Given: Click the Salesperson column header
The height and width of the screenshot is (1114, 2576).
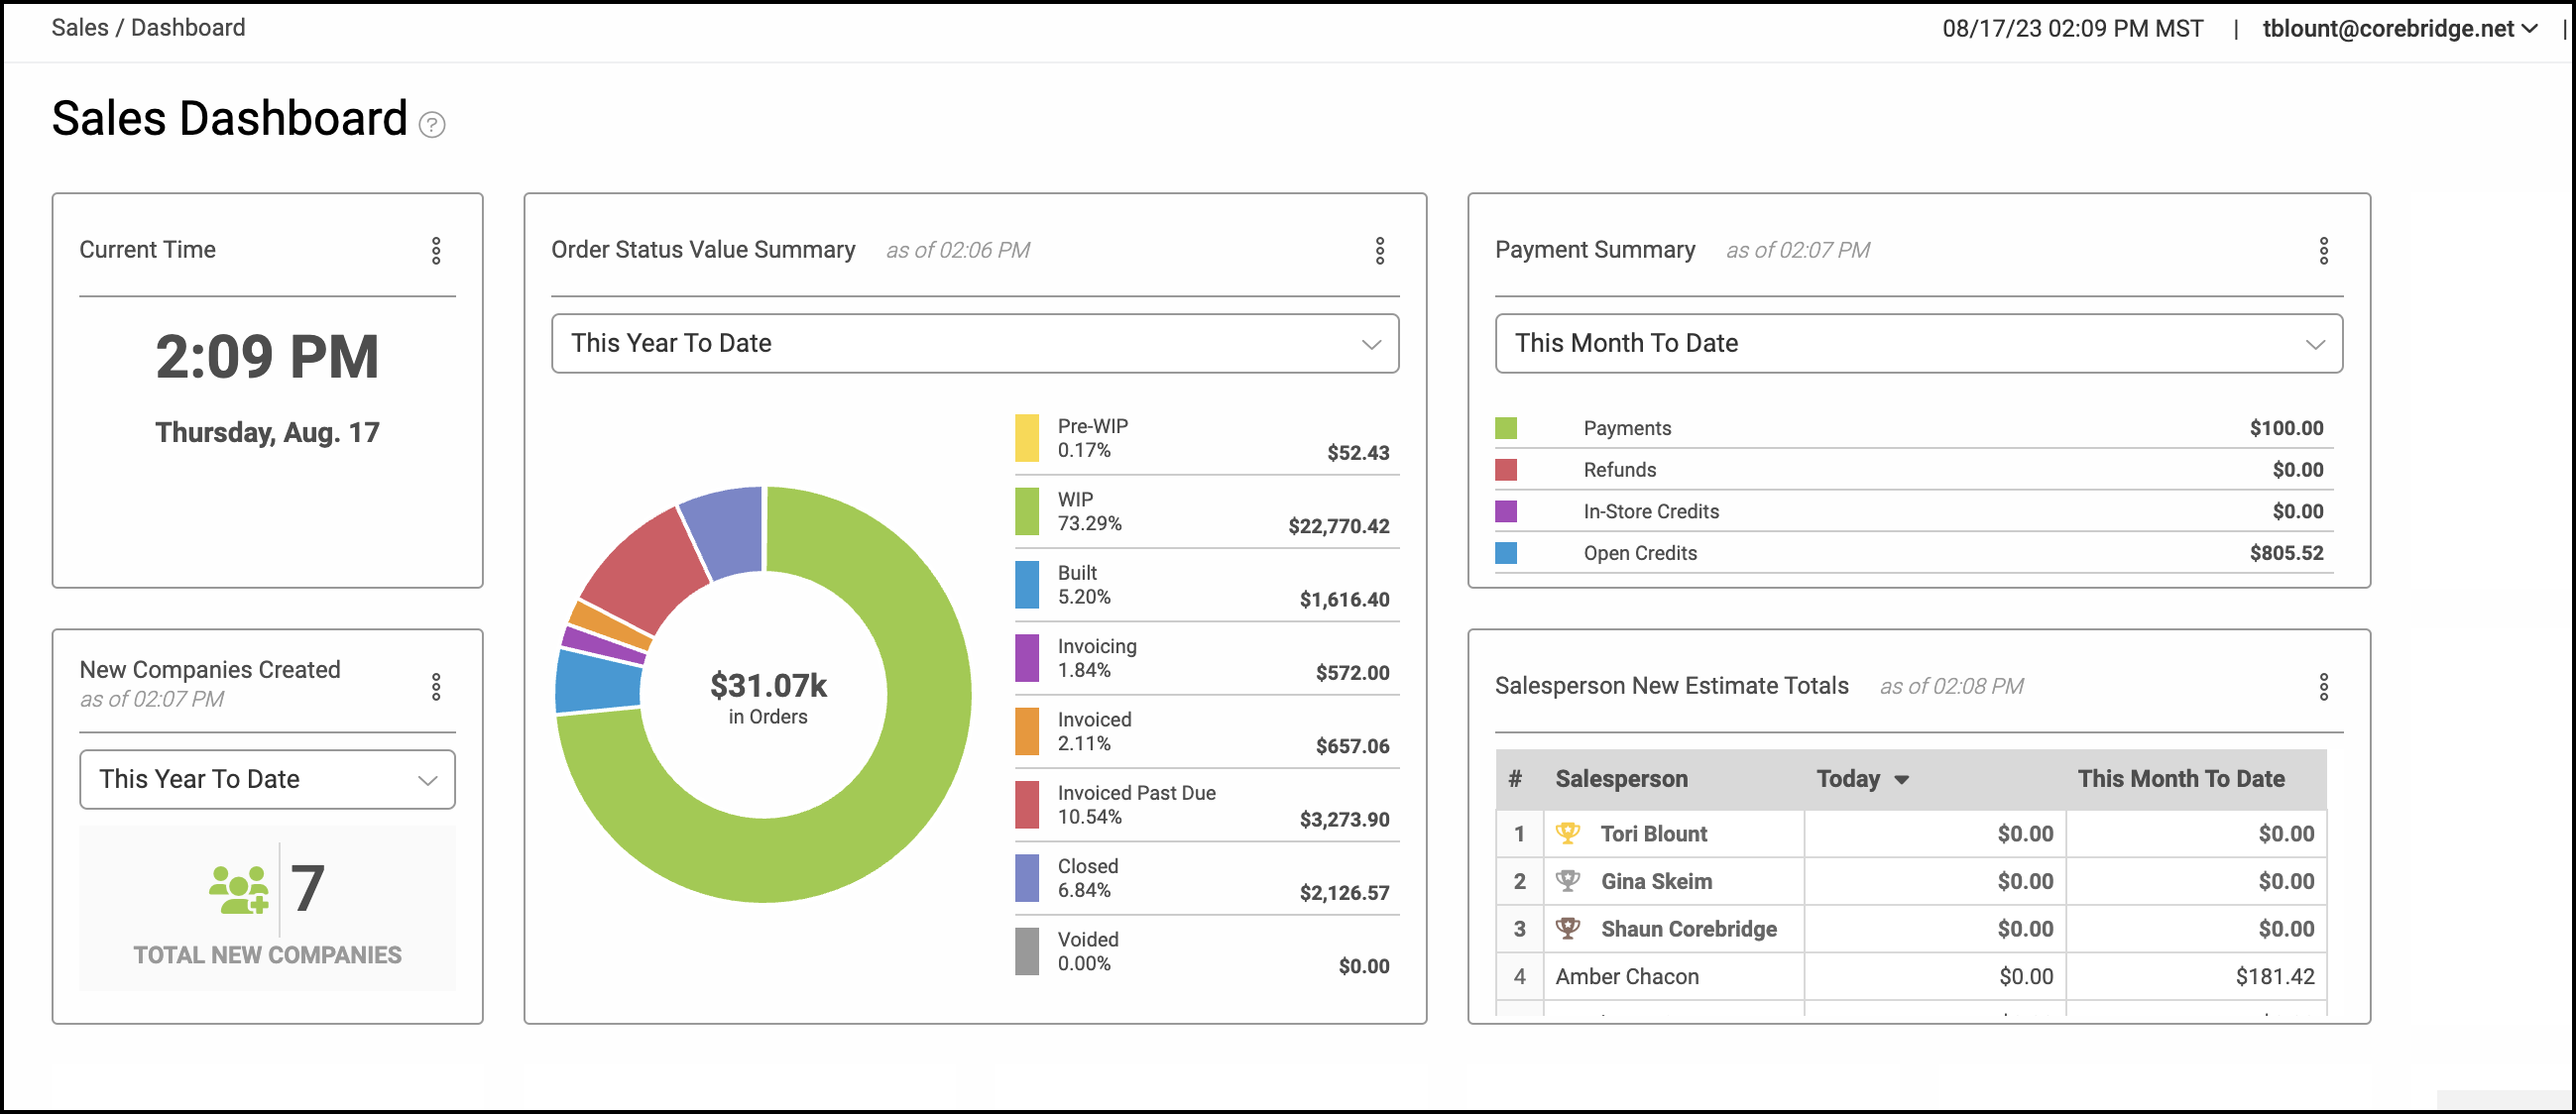Looking at the screenshot, I should pos(1620,778).
